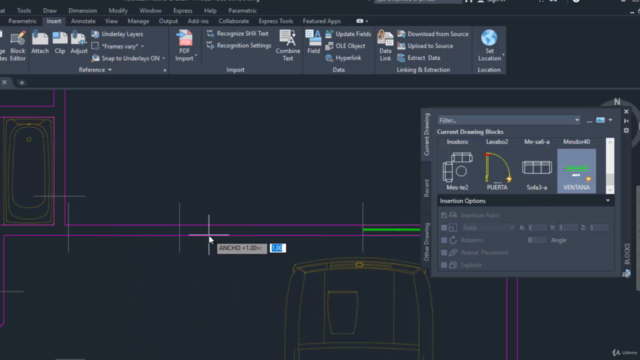Insert a Field
Image resolution: width=640 pixels, height=360 pixels.
click(313, 42)
